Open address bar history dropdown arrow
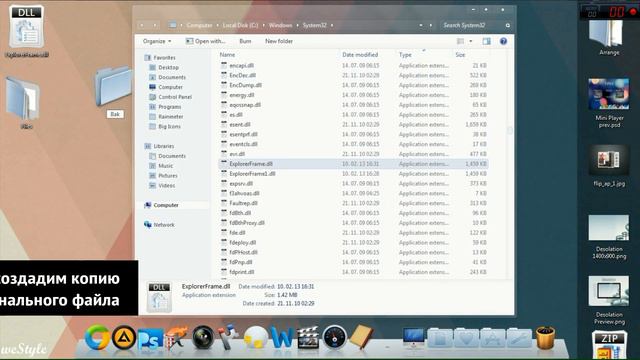 (x=421, y=25)
